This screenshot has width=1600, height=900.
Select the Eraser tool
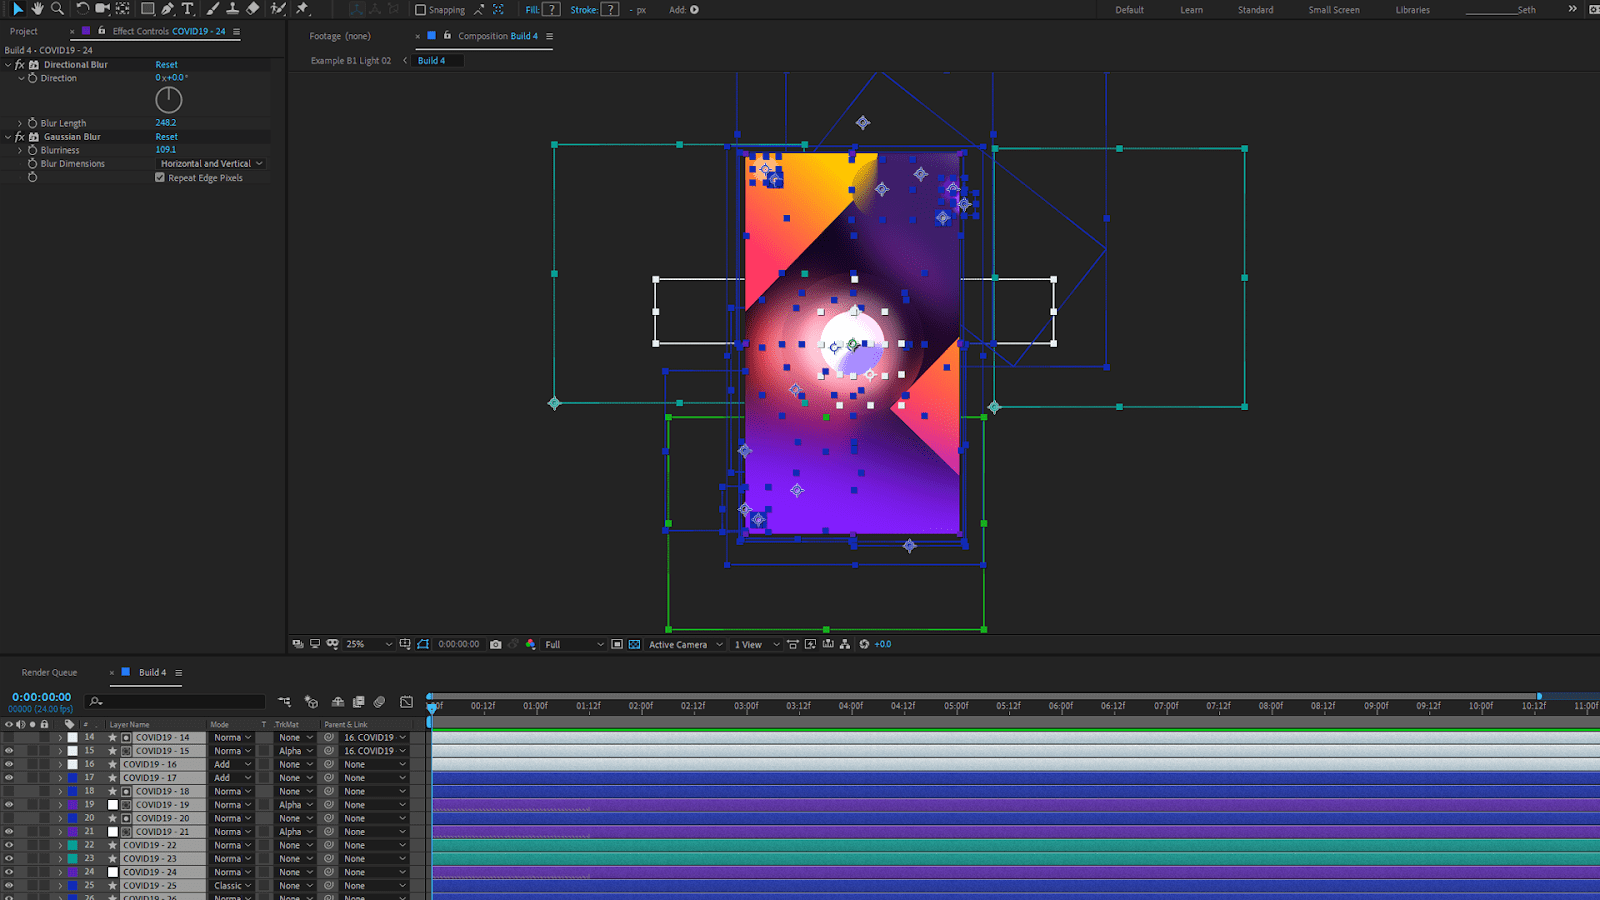[253, 9]
